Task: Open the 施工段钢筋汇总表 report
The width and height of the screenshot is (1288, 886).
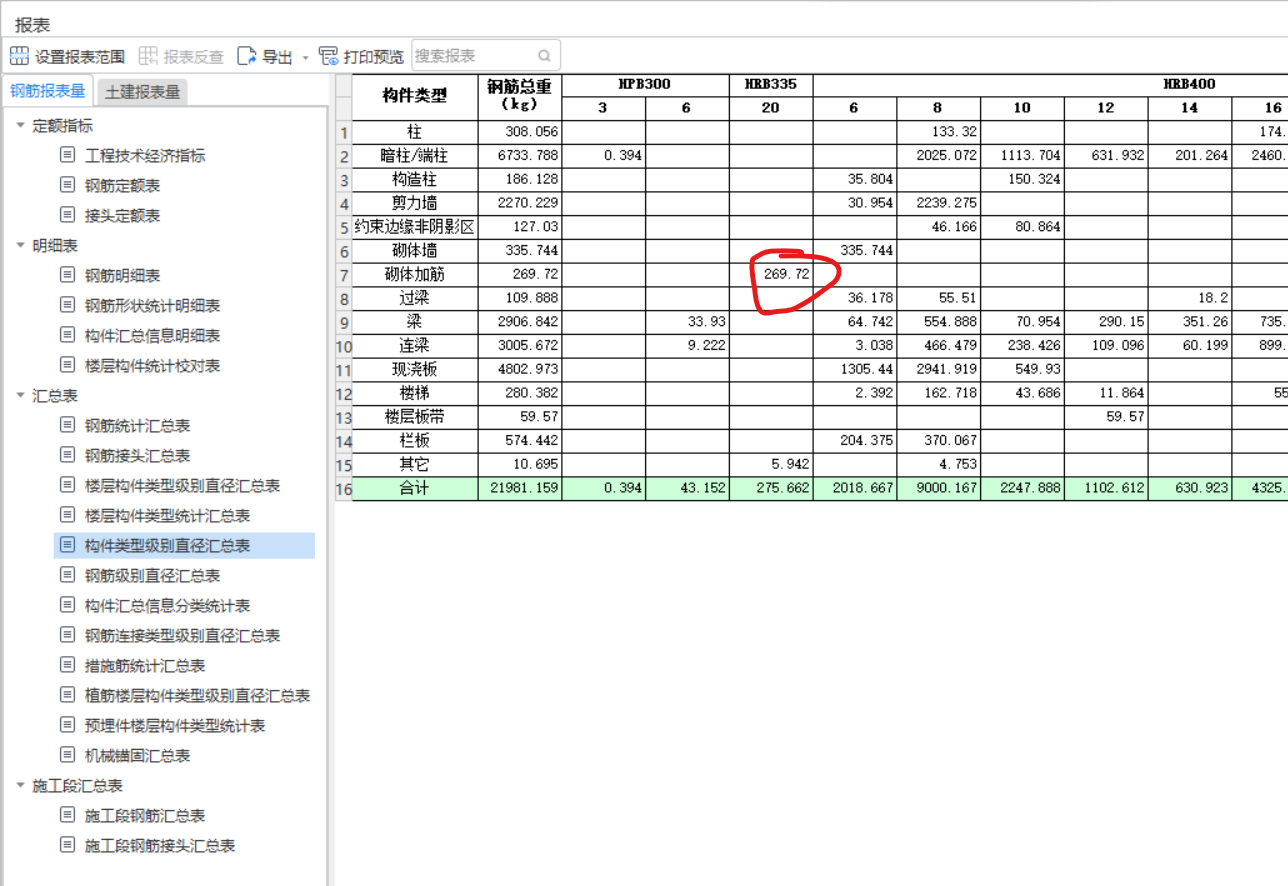Action: (x=145, y=816)
